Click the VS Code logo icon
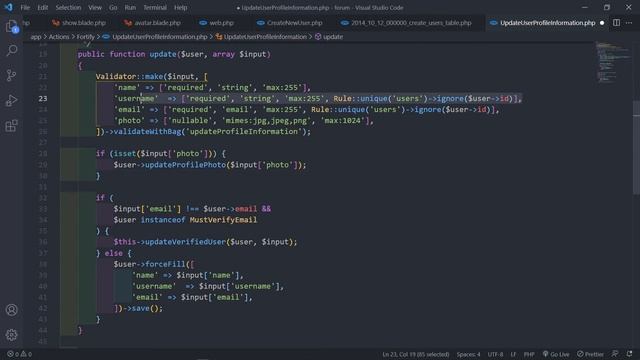This screenshot has height=360, width=640. [8, 7]
